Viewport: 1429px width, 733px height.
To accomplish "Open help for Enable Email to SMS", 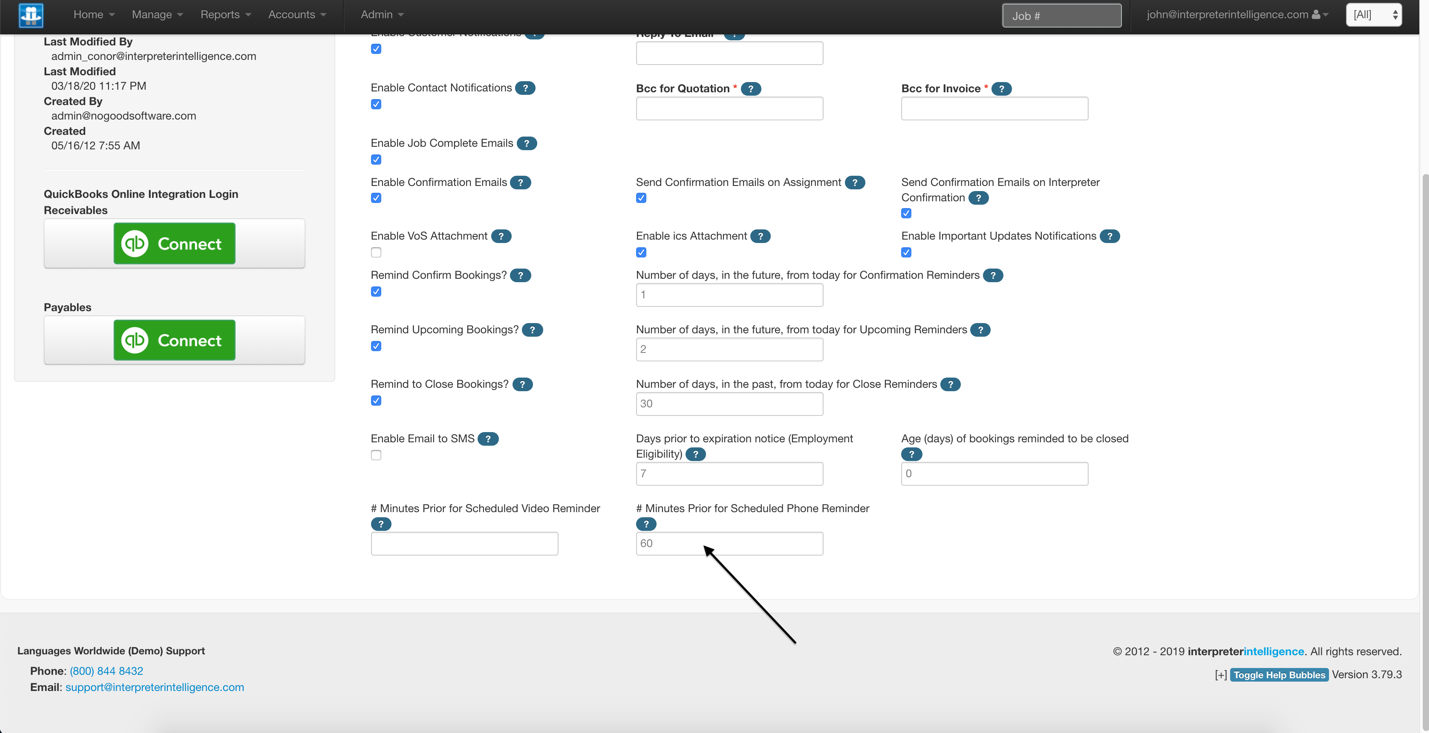I will 488,438.
